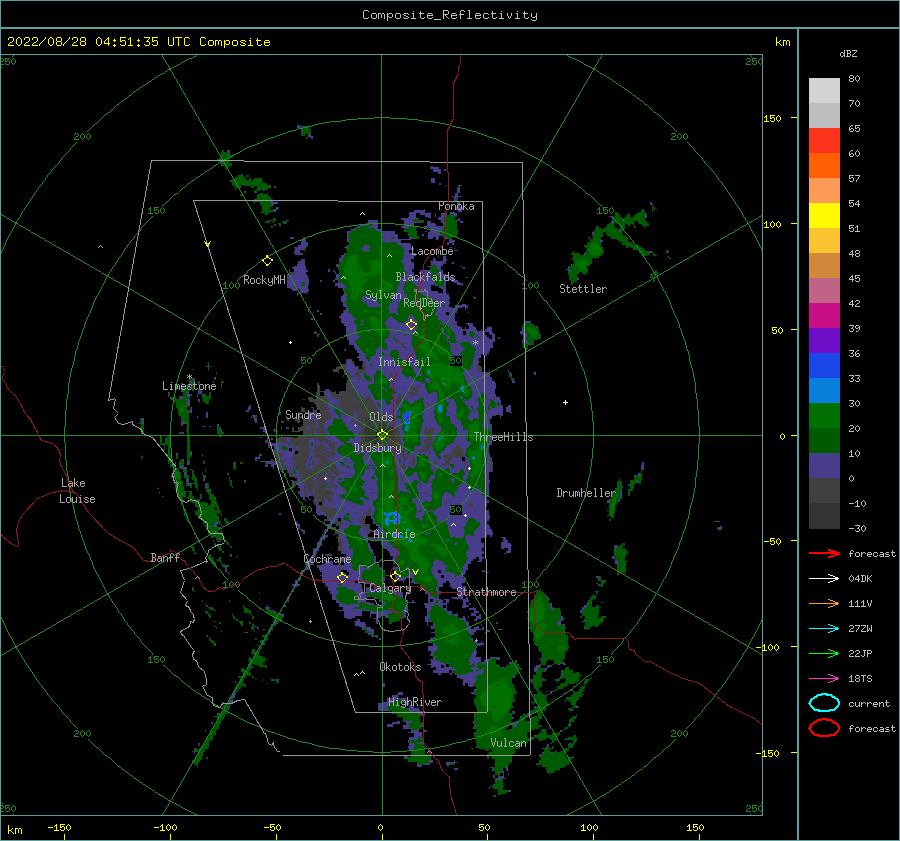
Task: Click the Lake Louise label
Action: 77,491
